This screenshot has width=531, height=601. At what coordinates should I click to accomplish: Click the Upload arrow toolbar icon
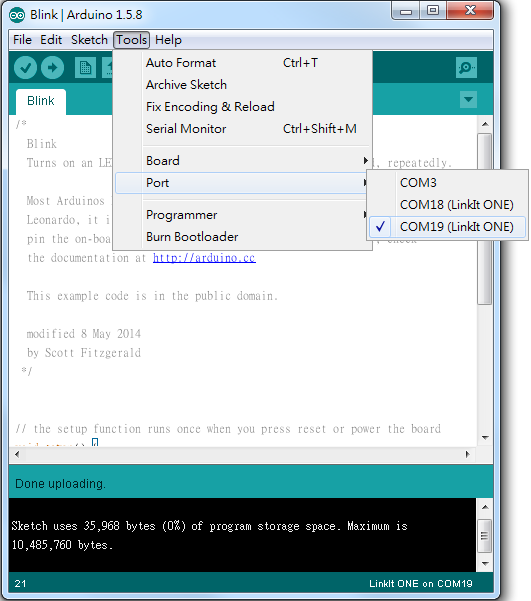pos(53,68)
